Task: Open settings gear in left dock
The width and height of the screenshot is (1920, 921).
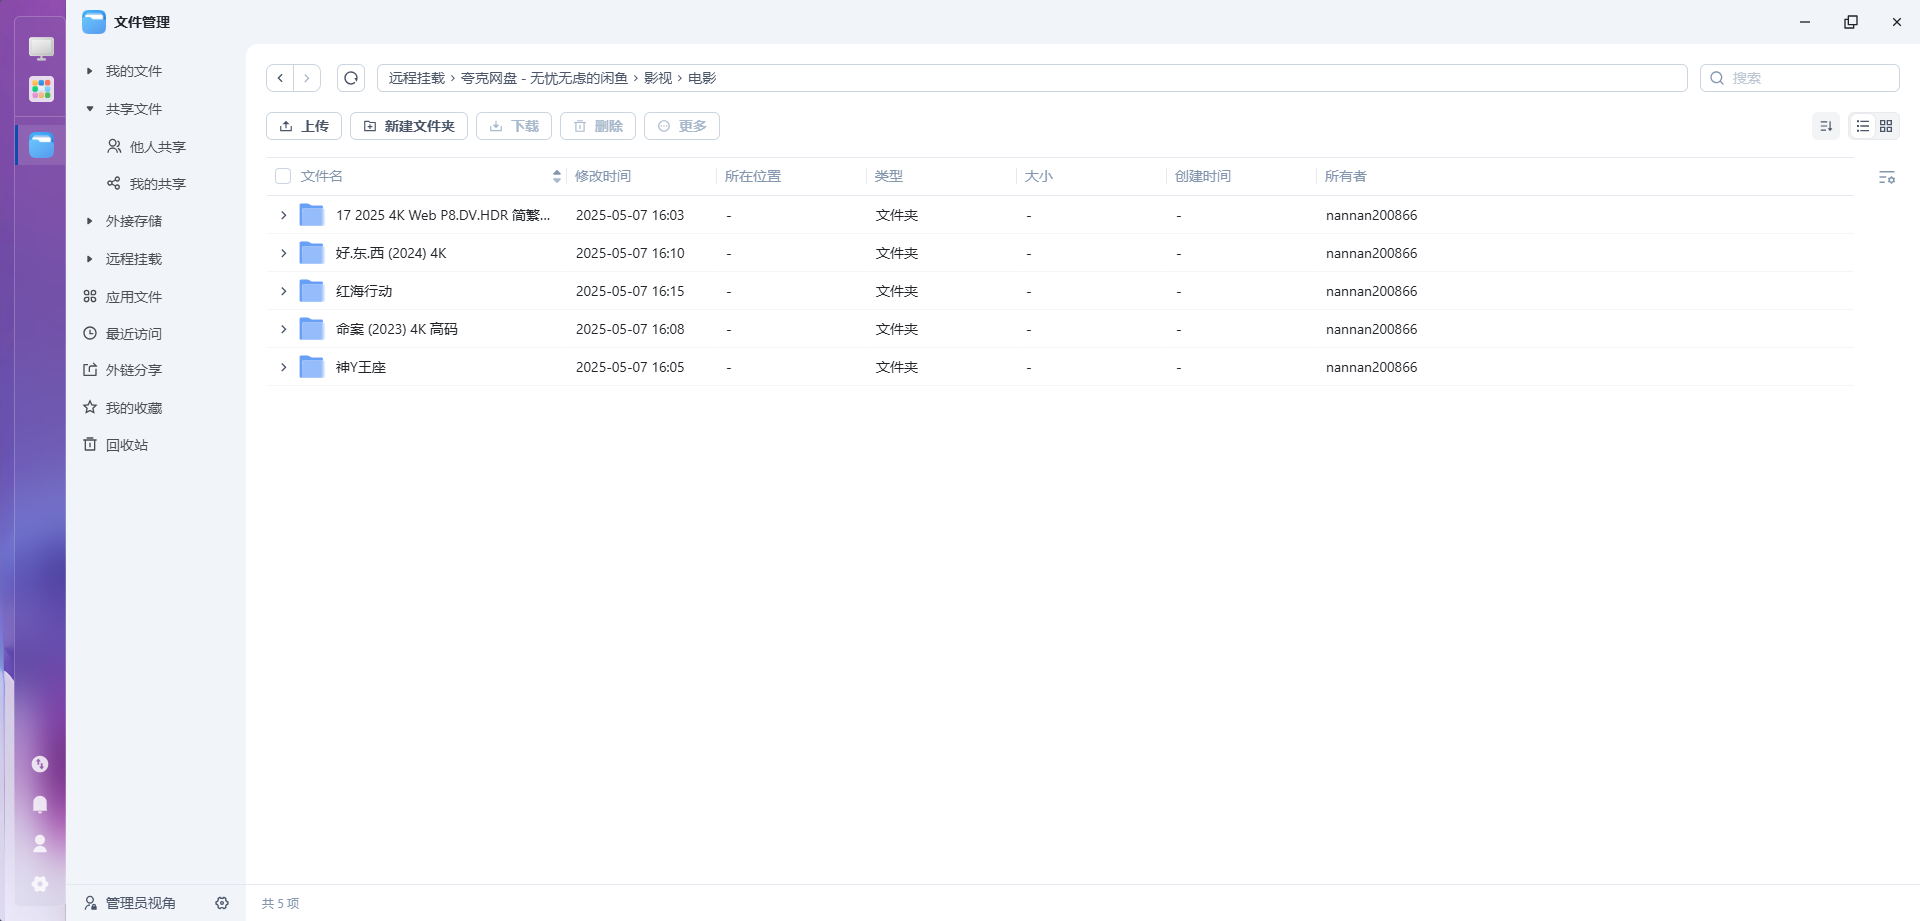Action: click(x=40, y=884)
